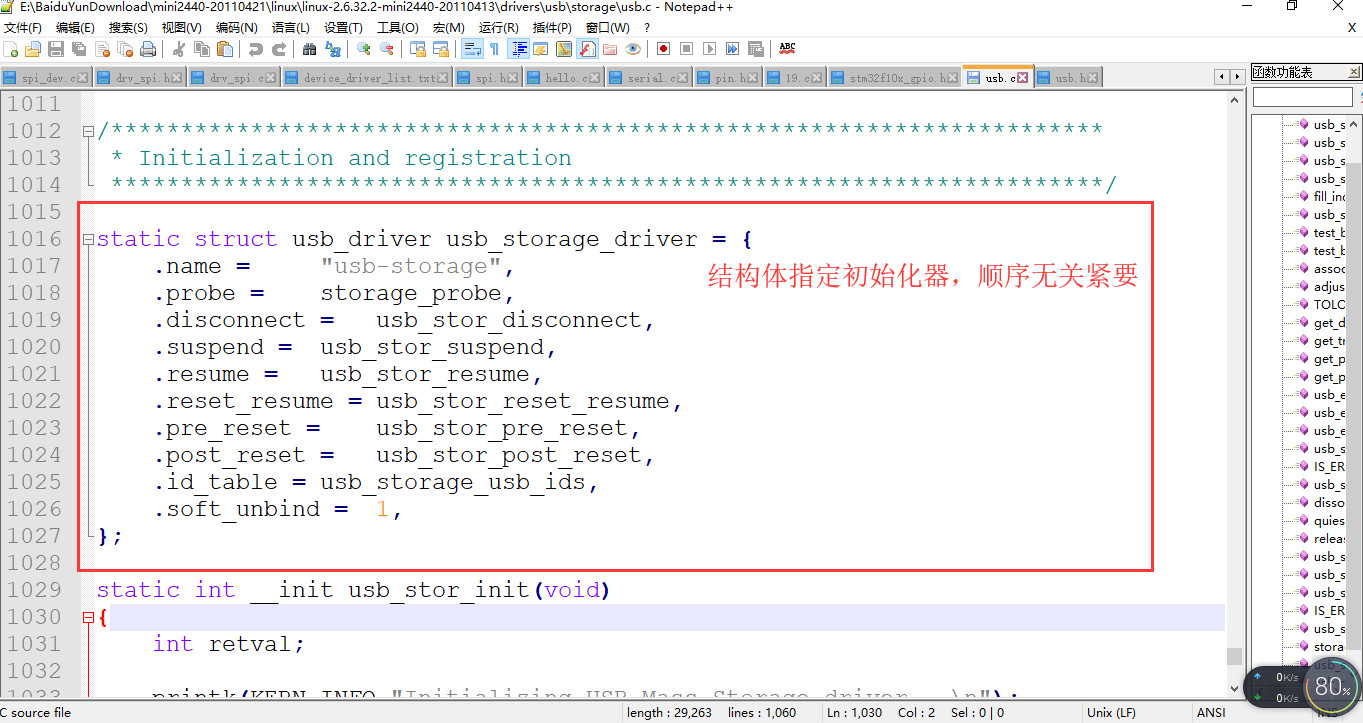Save the current file via toolbar
This screenshot has height=723, width=1363.
pos(56,48)
